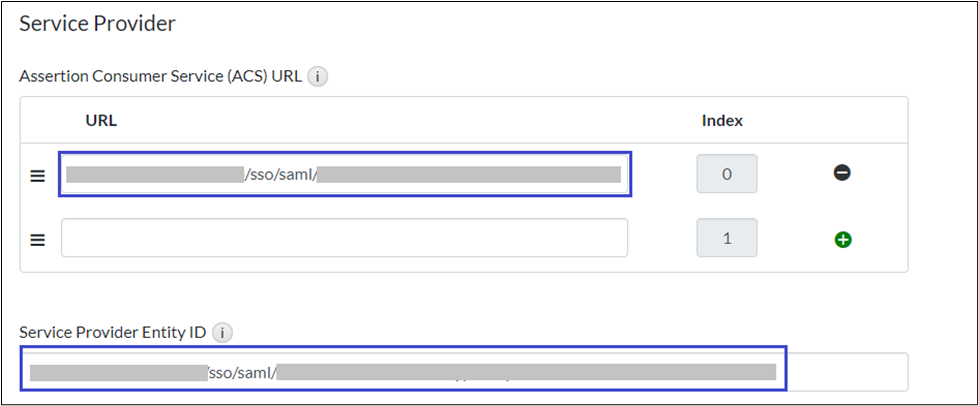Open the info icon beside ACS URL label
979x406 pixels.
[x=318, y=77]
